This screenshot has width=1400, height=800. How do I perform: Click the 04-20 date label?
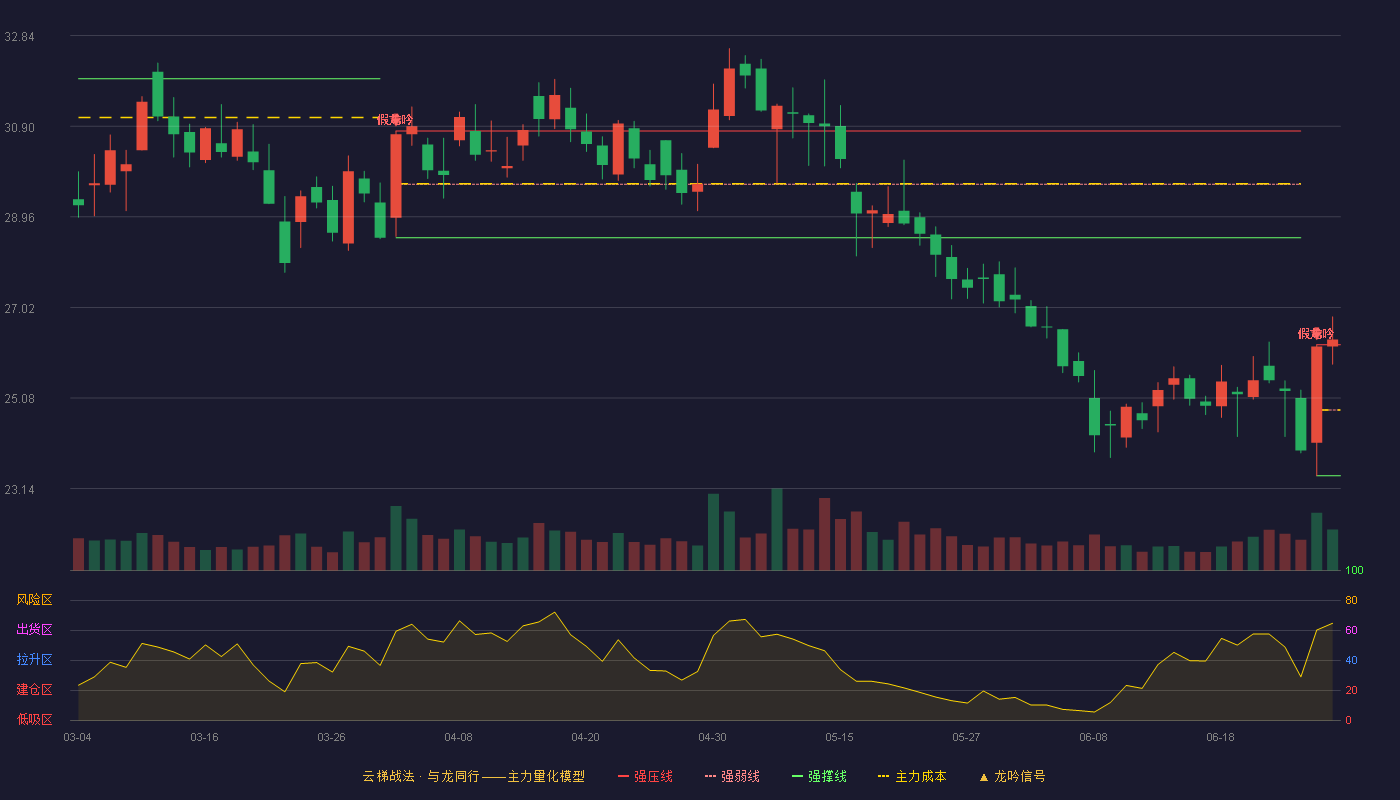click(585, 737)
